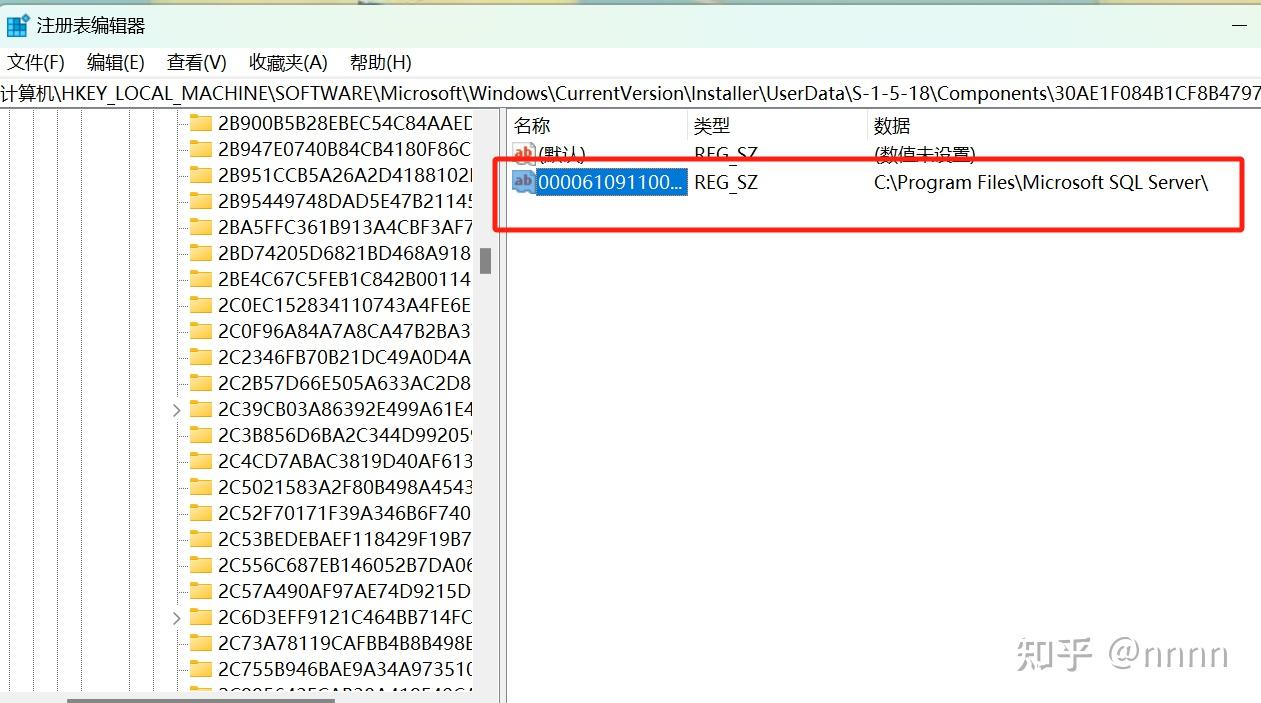The height and width of the screenshot is (703, 1261).
Task: Click the folder icon beside 2C57A490AF97AE74D9215D
Action: point(199,591)
